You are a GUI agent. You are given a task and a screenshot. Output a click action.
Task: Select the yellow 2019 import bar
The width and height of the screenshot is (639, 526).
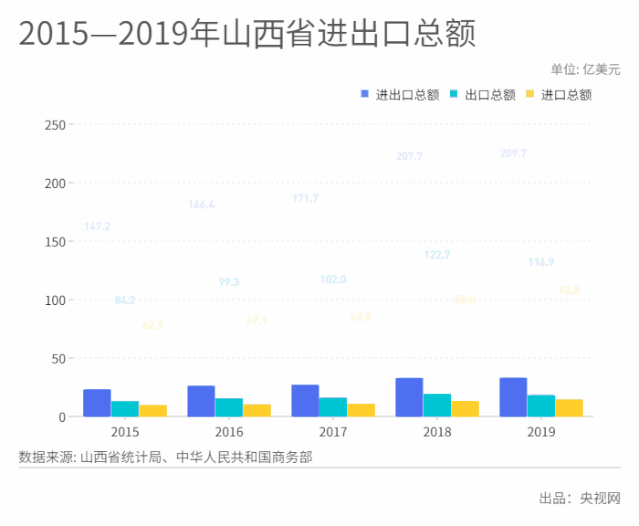[x=569, y=408]
